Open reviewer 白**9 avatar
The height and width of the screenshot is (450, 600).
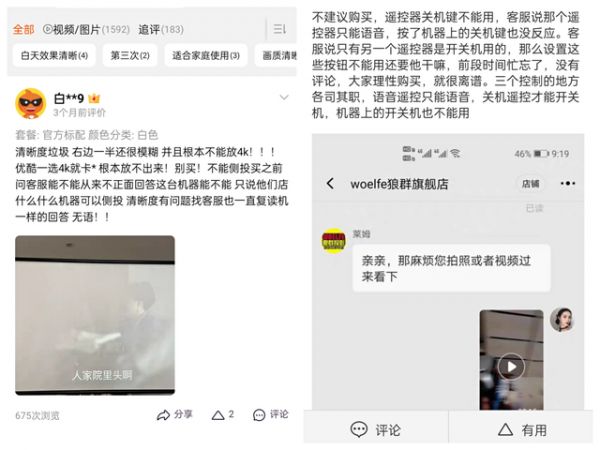(x=31, y=104)
